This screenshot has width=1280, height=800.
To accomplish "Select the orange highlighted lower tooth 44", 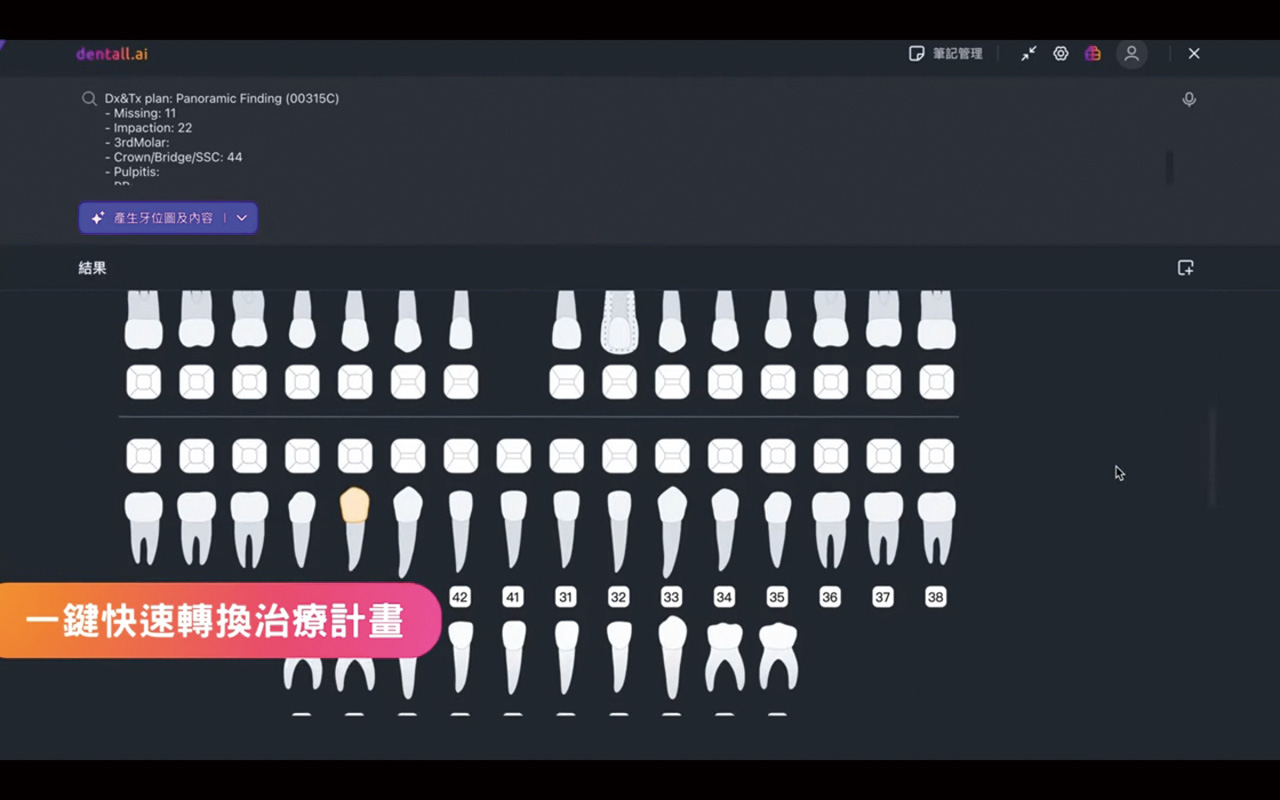I will pos(355,529).
